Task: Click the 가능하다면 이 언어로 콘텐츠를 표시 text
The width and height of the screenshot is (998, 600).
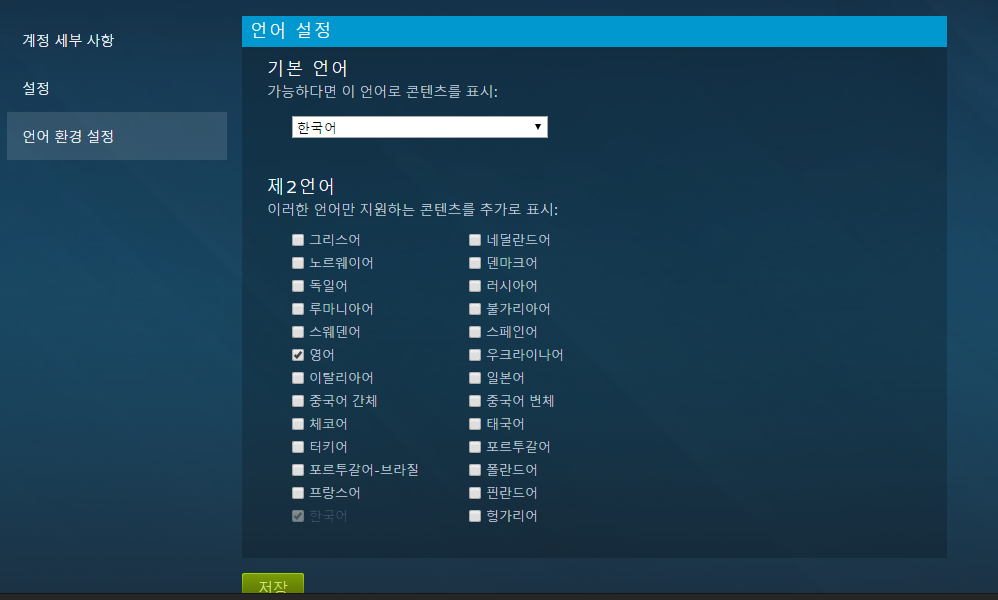Action: click(382, 92)
